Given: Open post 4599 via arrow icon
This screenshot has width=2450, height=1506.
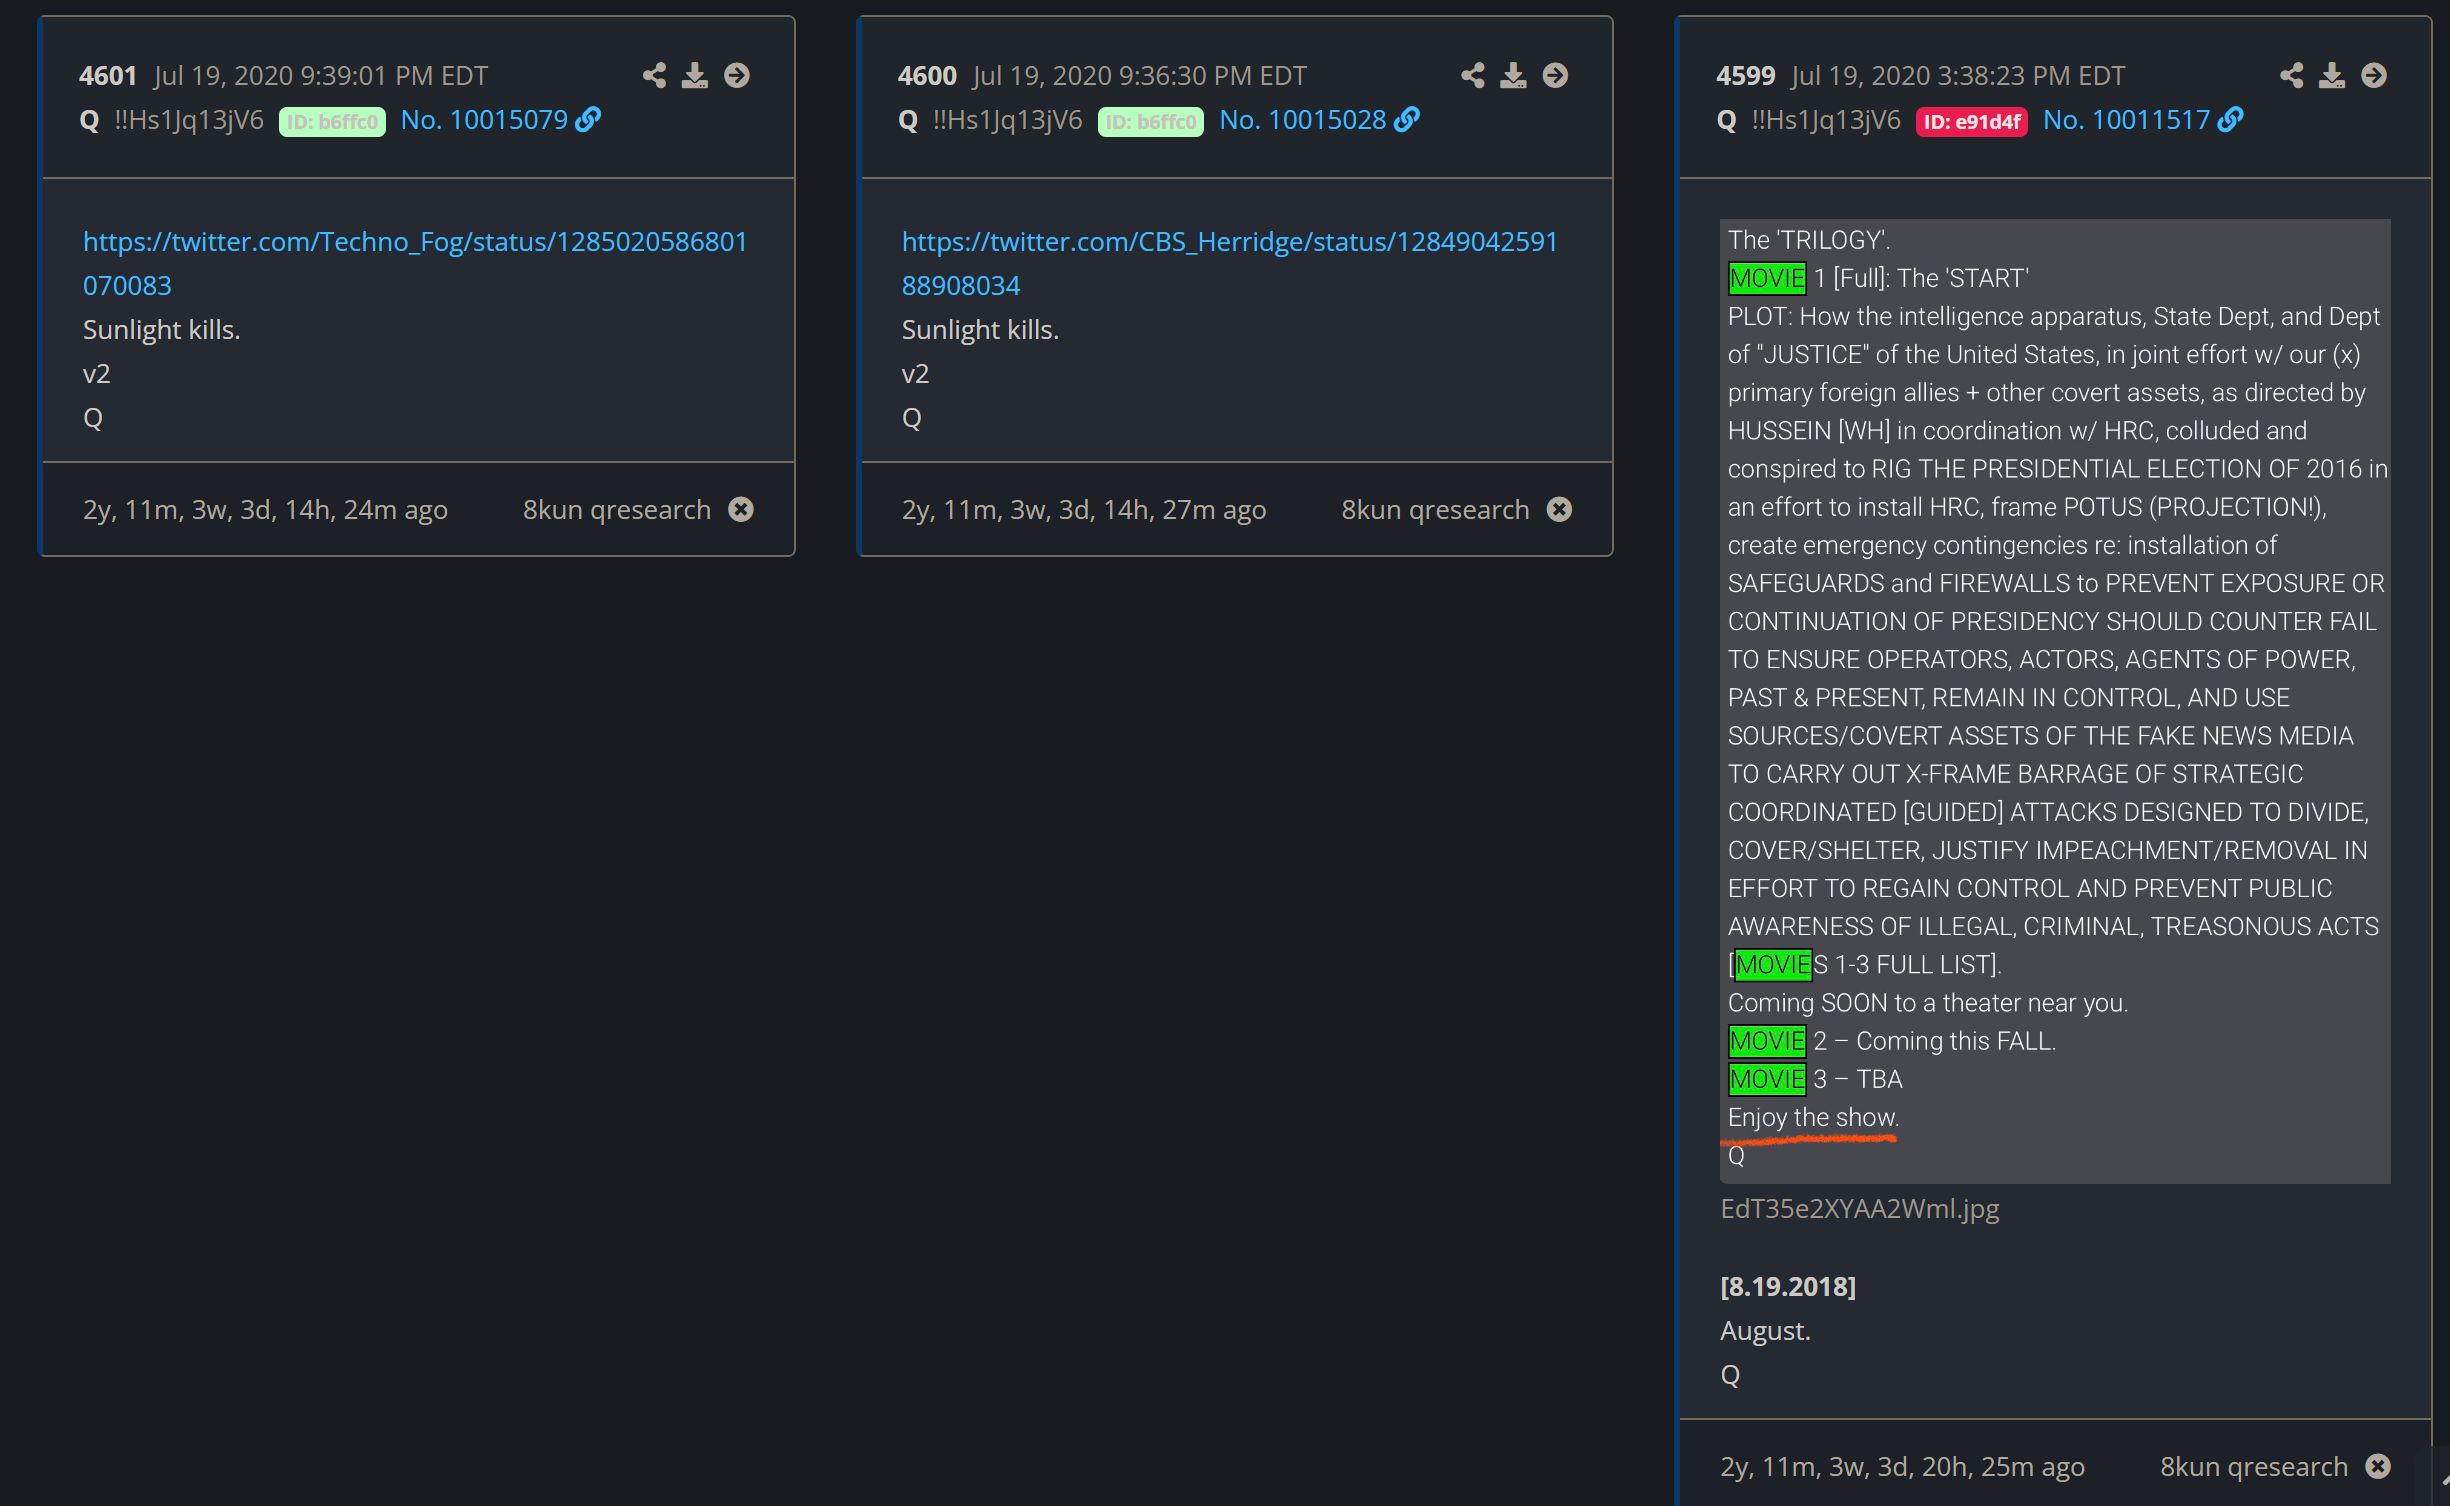Looking at the screenshot, I should click(2374, 76).
